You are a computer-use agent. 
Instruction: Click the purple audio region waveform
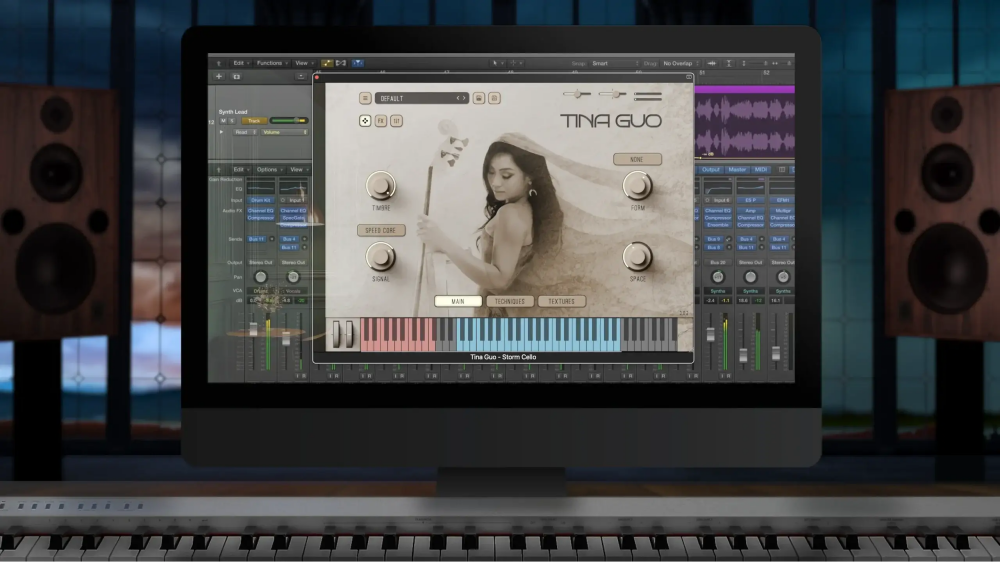point(744,126)
